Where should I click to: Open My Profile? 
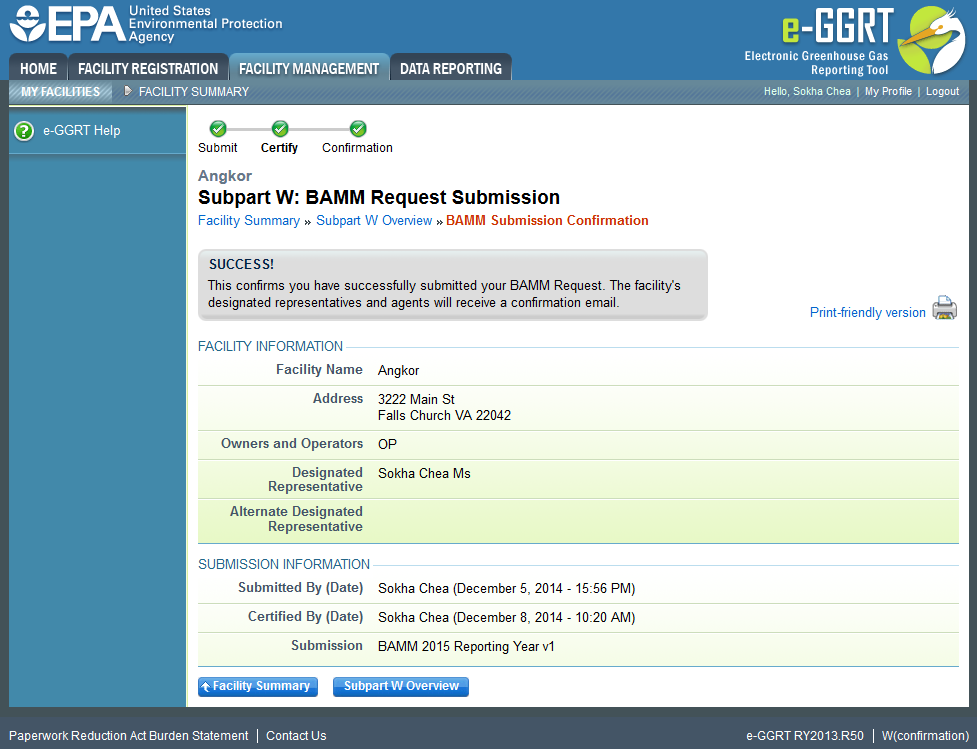click(x=888, y=91)
